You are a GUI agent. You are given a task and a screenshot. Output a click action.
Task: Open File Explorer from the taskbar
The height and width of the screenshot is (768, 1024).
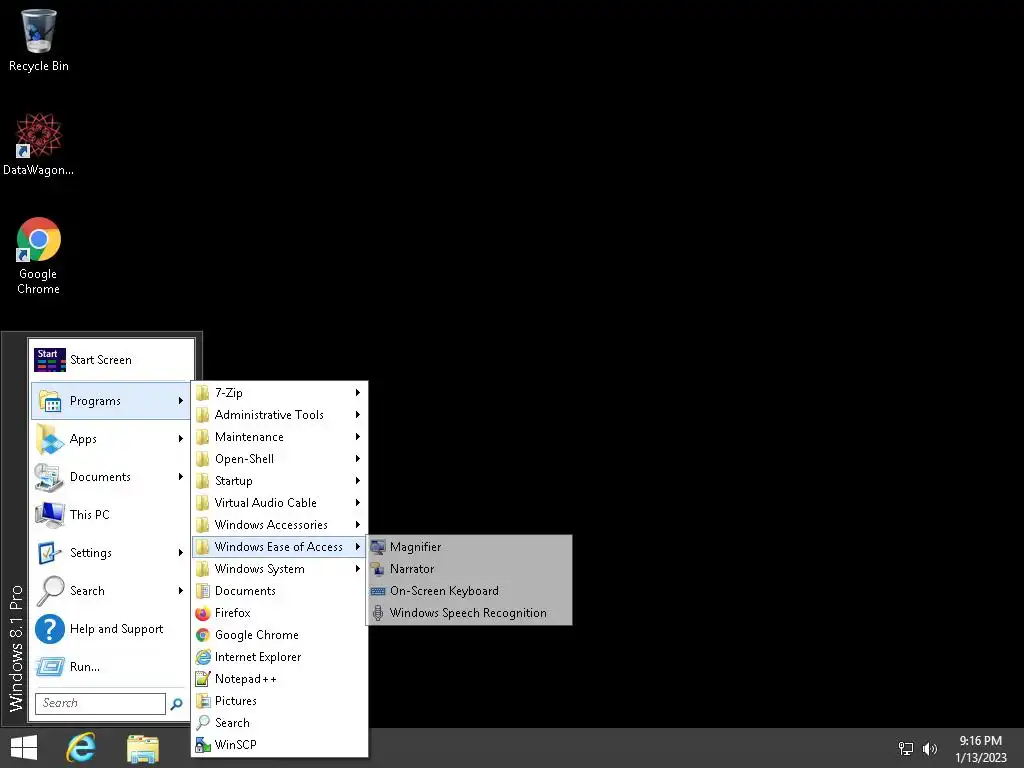[143, 748]
